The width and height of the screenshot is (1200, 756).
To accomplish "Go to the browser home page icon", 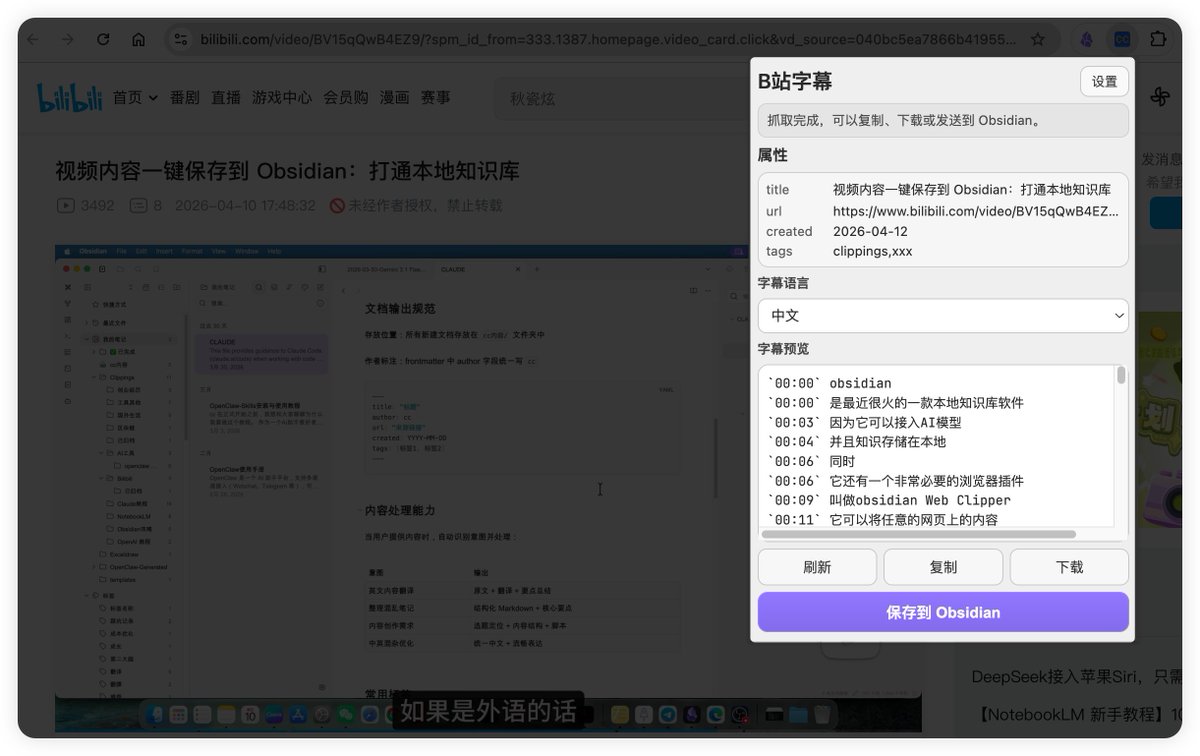I will [x=138, y=39].
